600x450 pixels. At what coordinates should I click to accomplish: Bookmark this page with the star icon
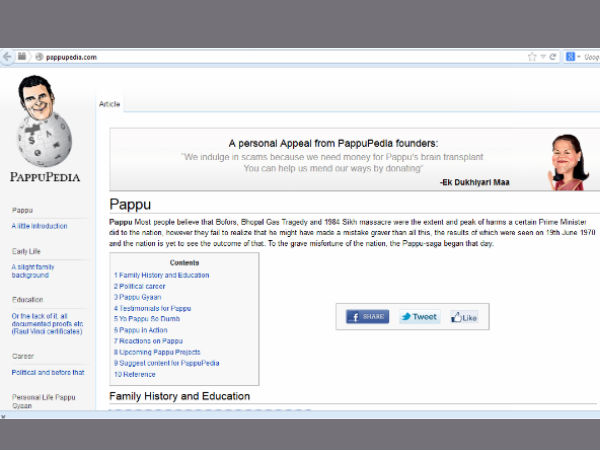[531, 57]
